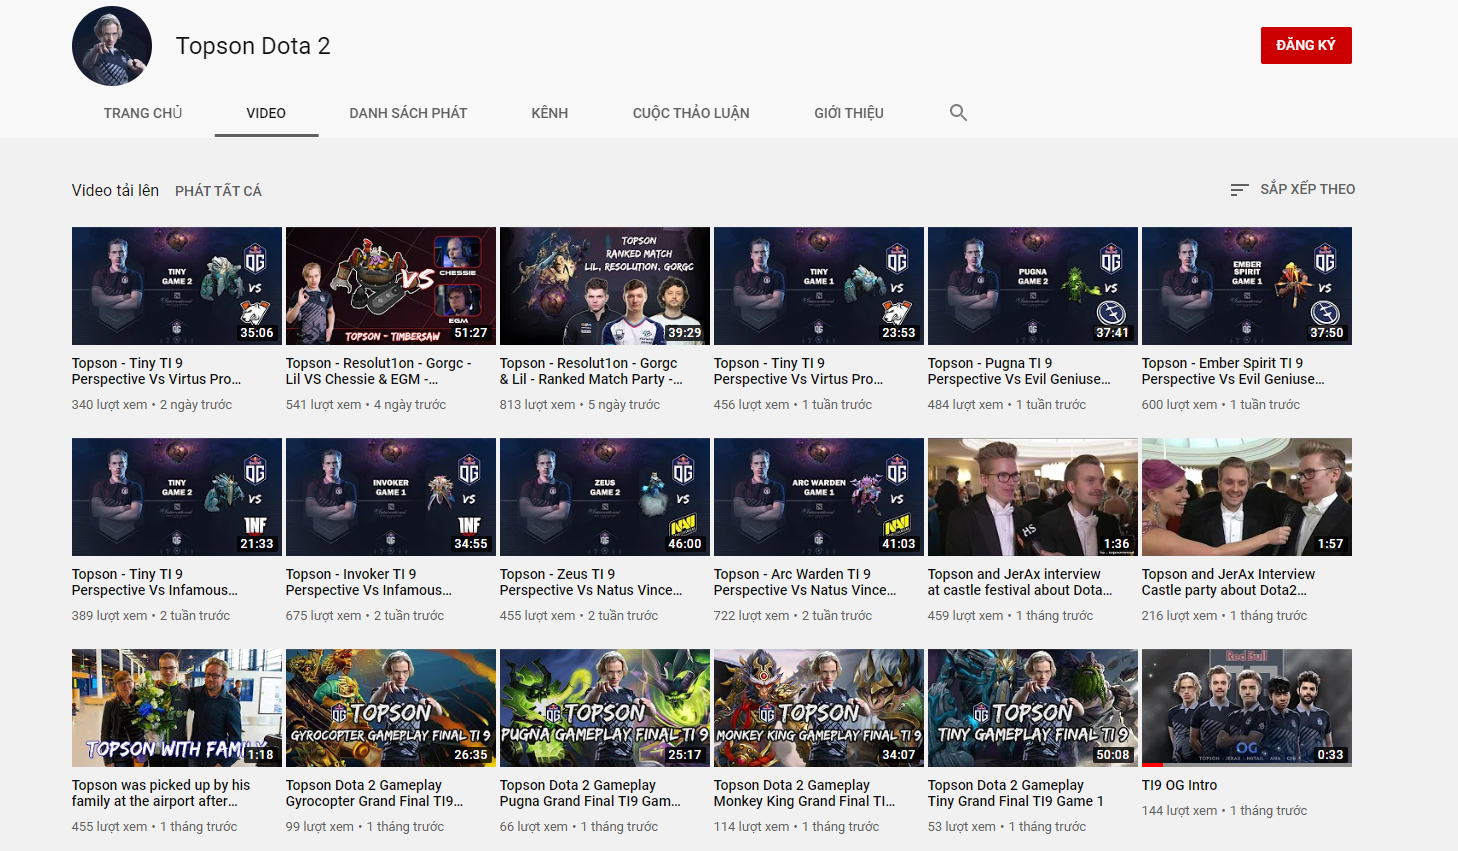Click '600 lượt xem • 1 tuần trước' text
Screen dimensions: 1458x851
(x=1221, y=405)
